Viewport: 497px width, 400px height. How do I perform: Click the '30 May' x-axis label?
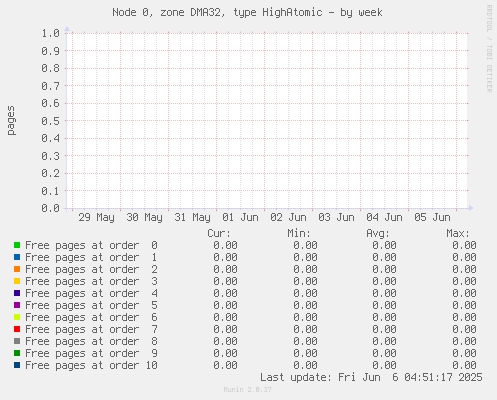(144, 218)
